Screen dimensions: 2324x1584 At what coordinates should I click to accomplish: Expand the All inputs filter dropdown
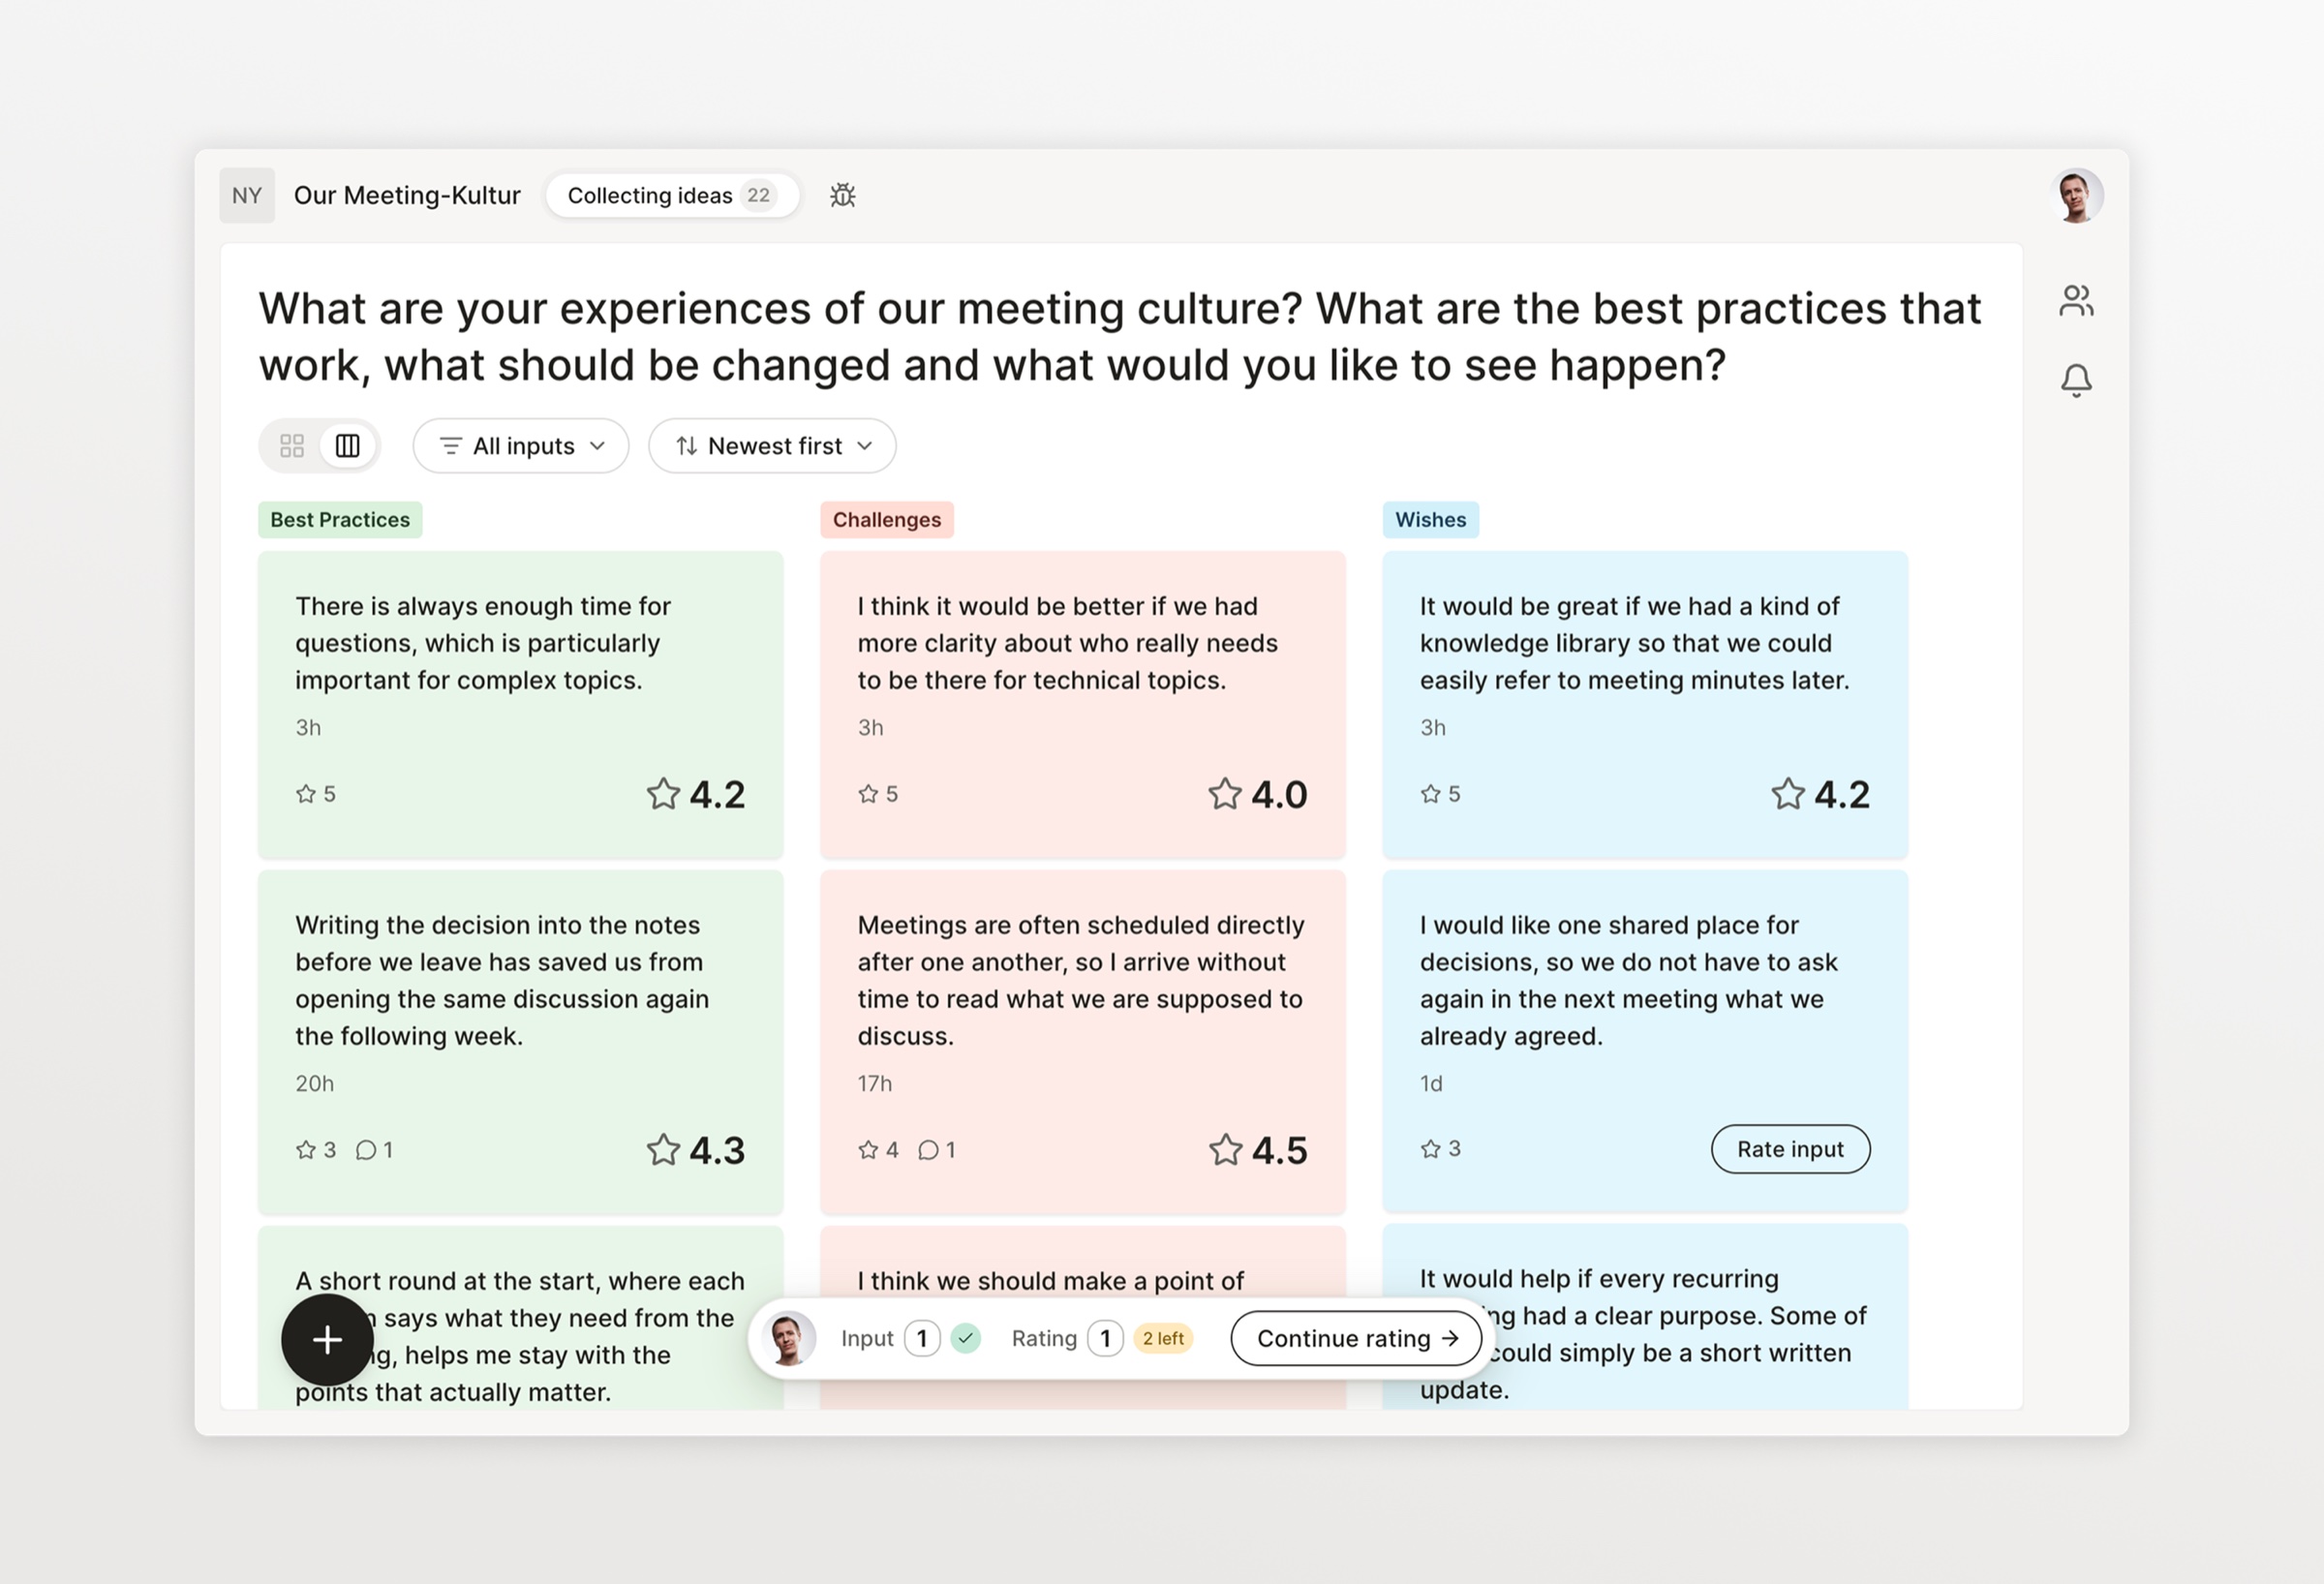pyautogui.click(x=521, y=446)
